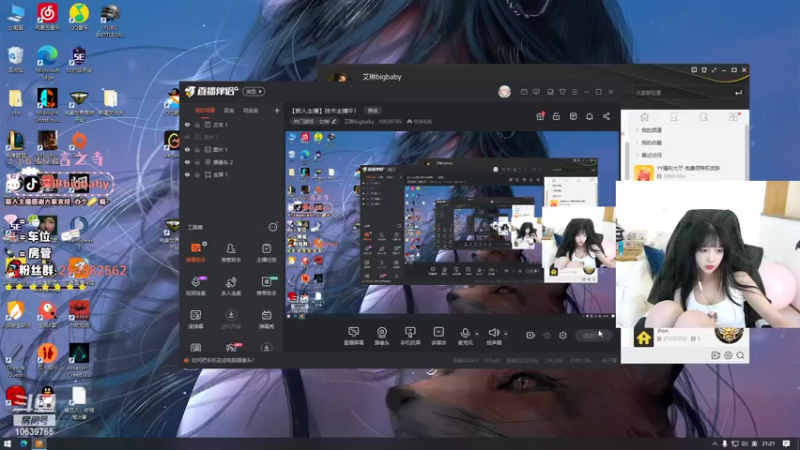Add a multimedia source (多媒体)
800x450 pixels.
pyautogui.click(x=438, y=336)
